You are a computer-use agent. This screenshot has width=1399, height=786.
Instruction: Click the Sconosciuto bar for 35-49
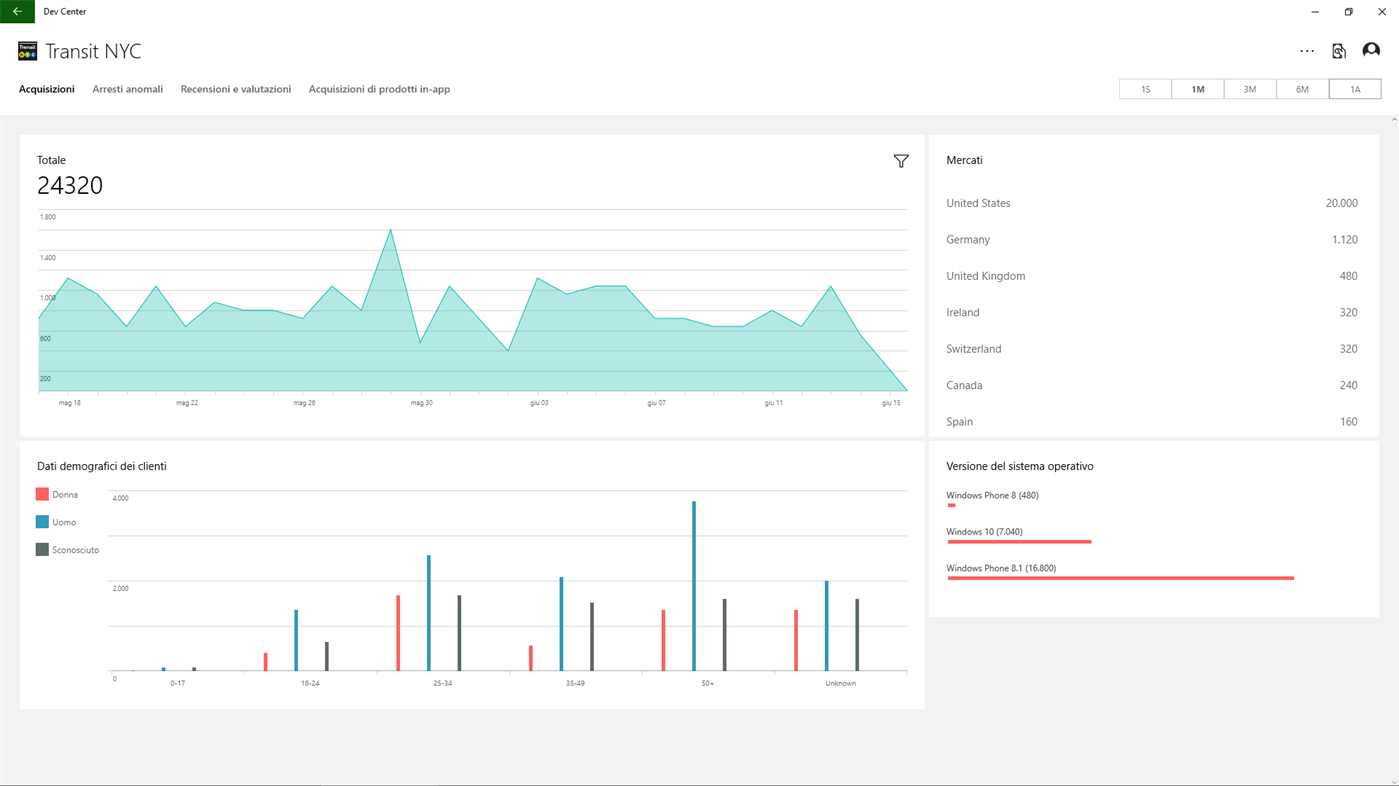pyautogui.click(x=592, y=637)
